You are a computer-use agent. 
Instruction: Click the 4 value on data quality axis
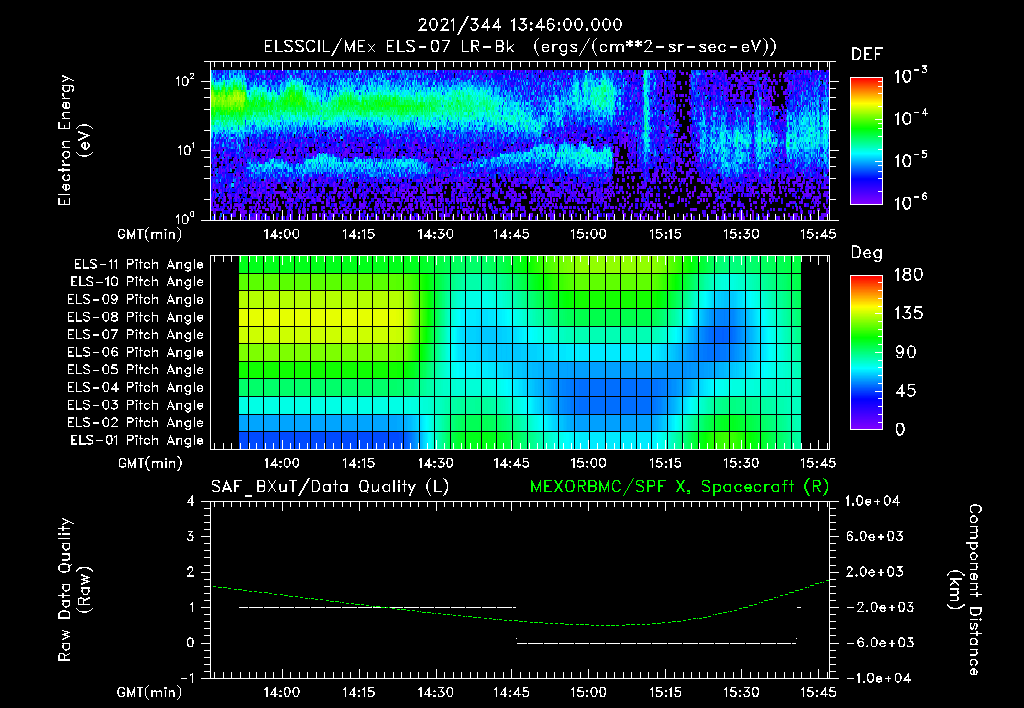191,501
